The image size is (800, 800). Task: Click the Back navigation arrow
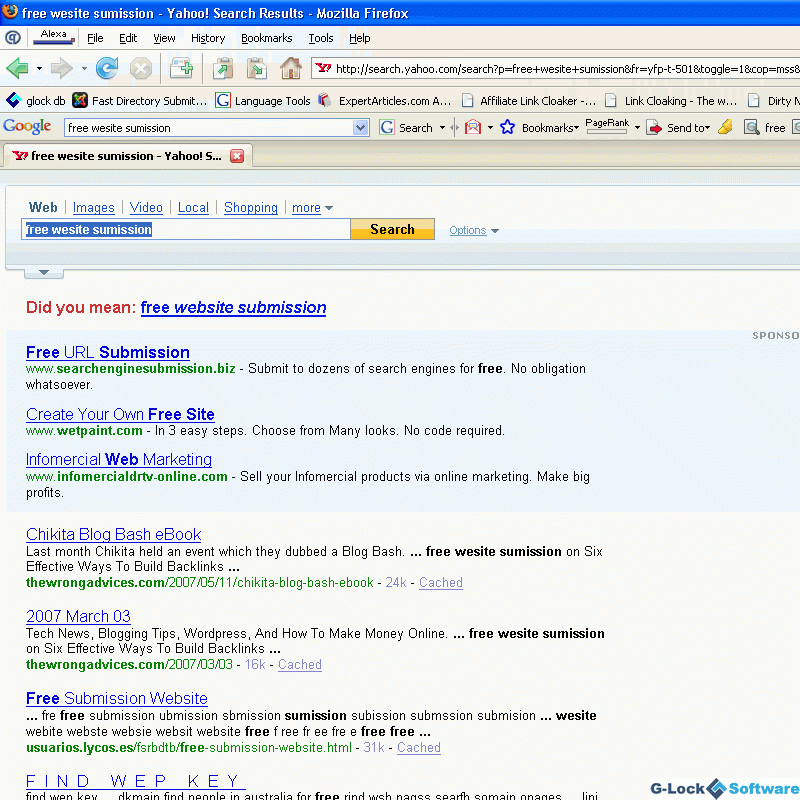(x=17, y=69)
